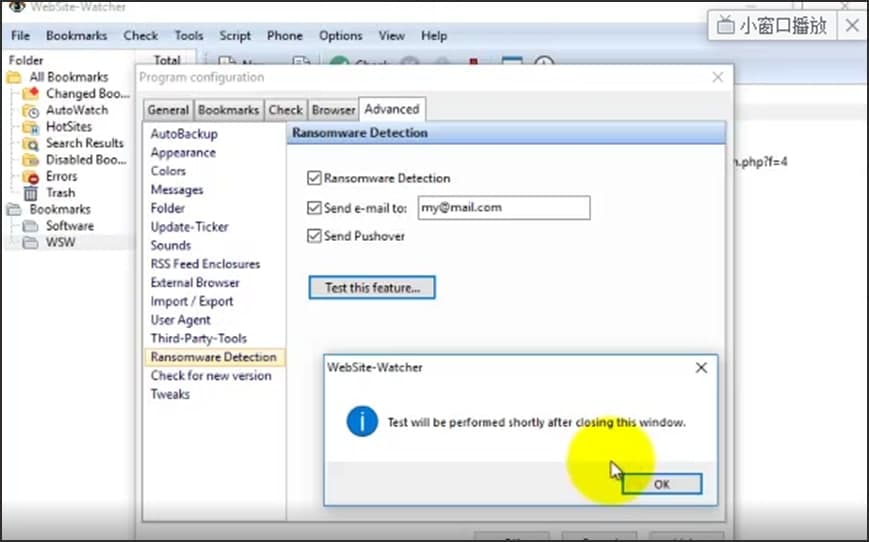Switch to the General tab
869x542 pixels.
click(168, 110)
